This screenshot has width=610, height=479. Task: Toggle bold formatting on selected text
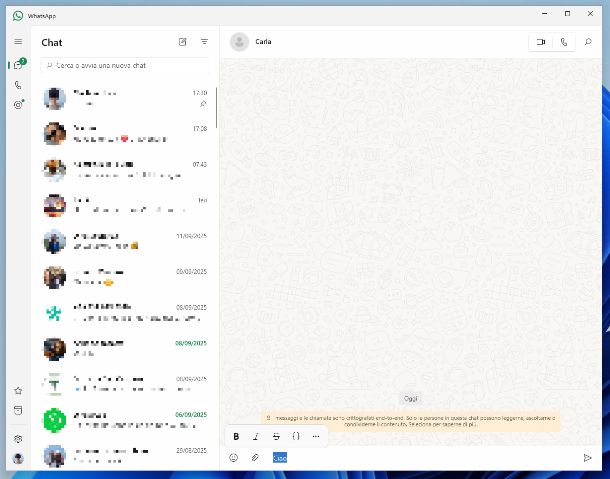236,436
